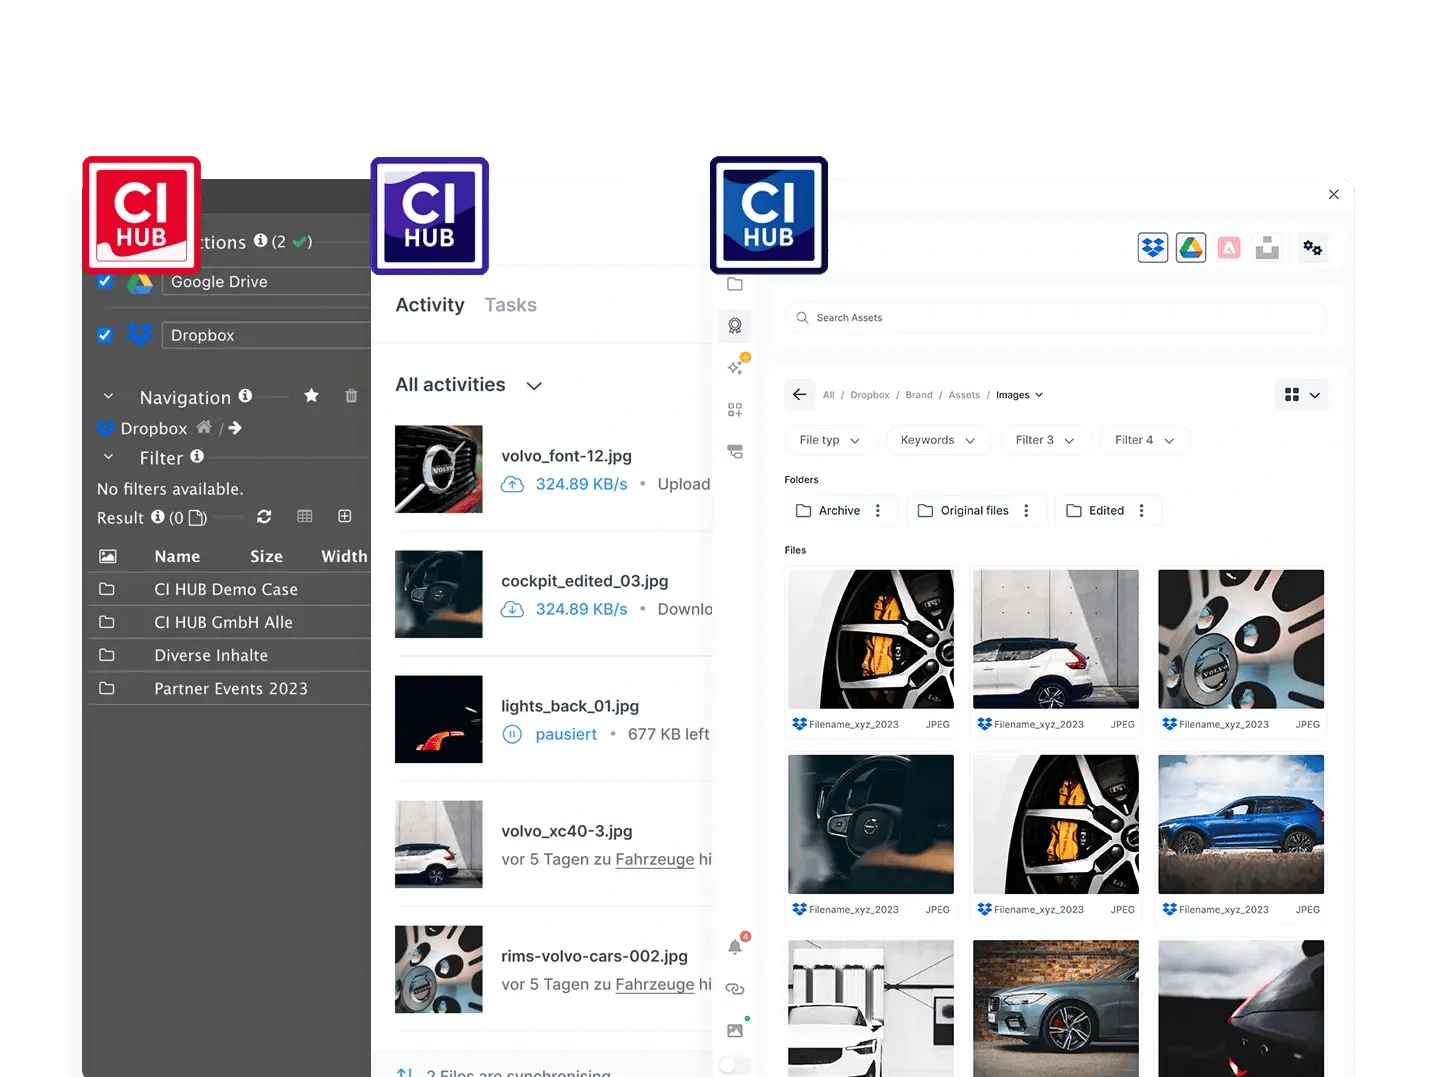The height and width of the screenshot is (1077, 1433).
Task: Switch to the Activity tab
Action: click(x=430, y=305)
